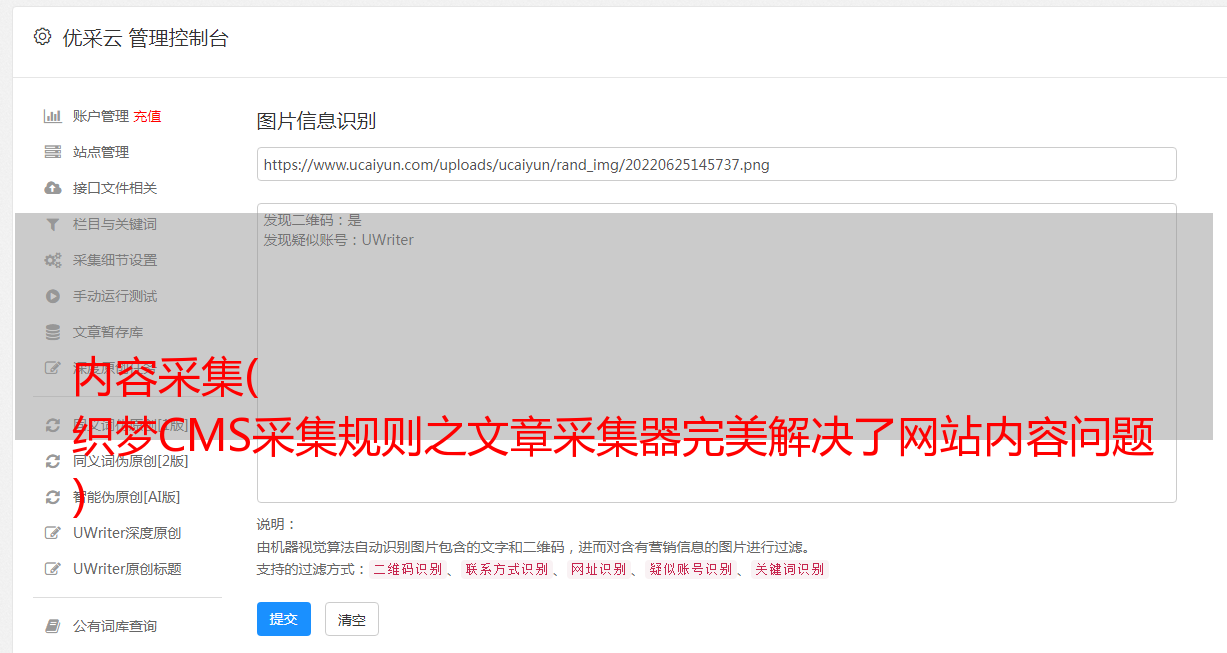Open 接口文件相关 from the sidebar
This screenshot has height=653, width=1227.
pos(115,188)
